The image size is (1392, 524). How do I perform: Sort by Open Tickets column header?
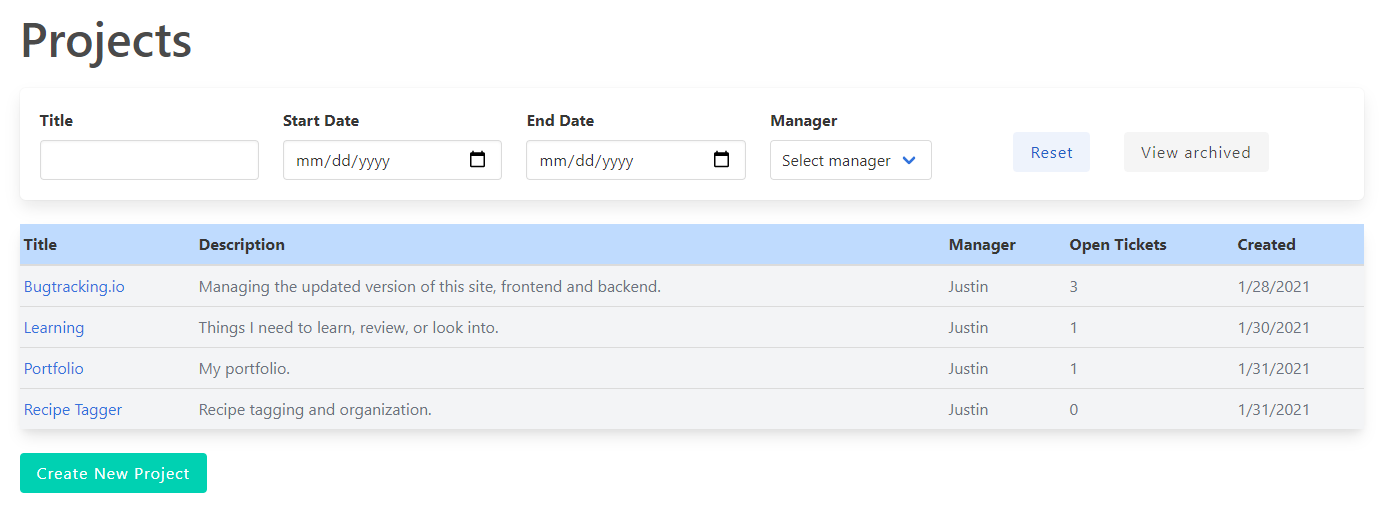click(1117, 244)
